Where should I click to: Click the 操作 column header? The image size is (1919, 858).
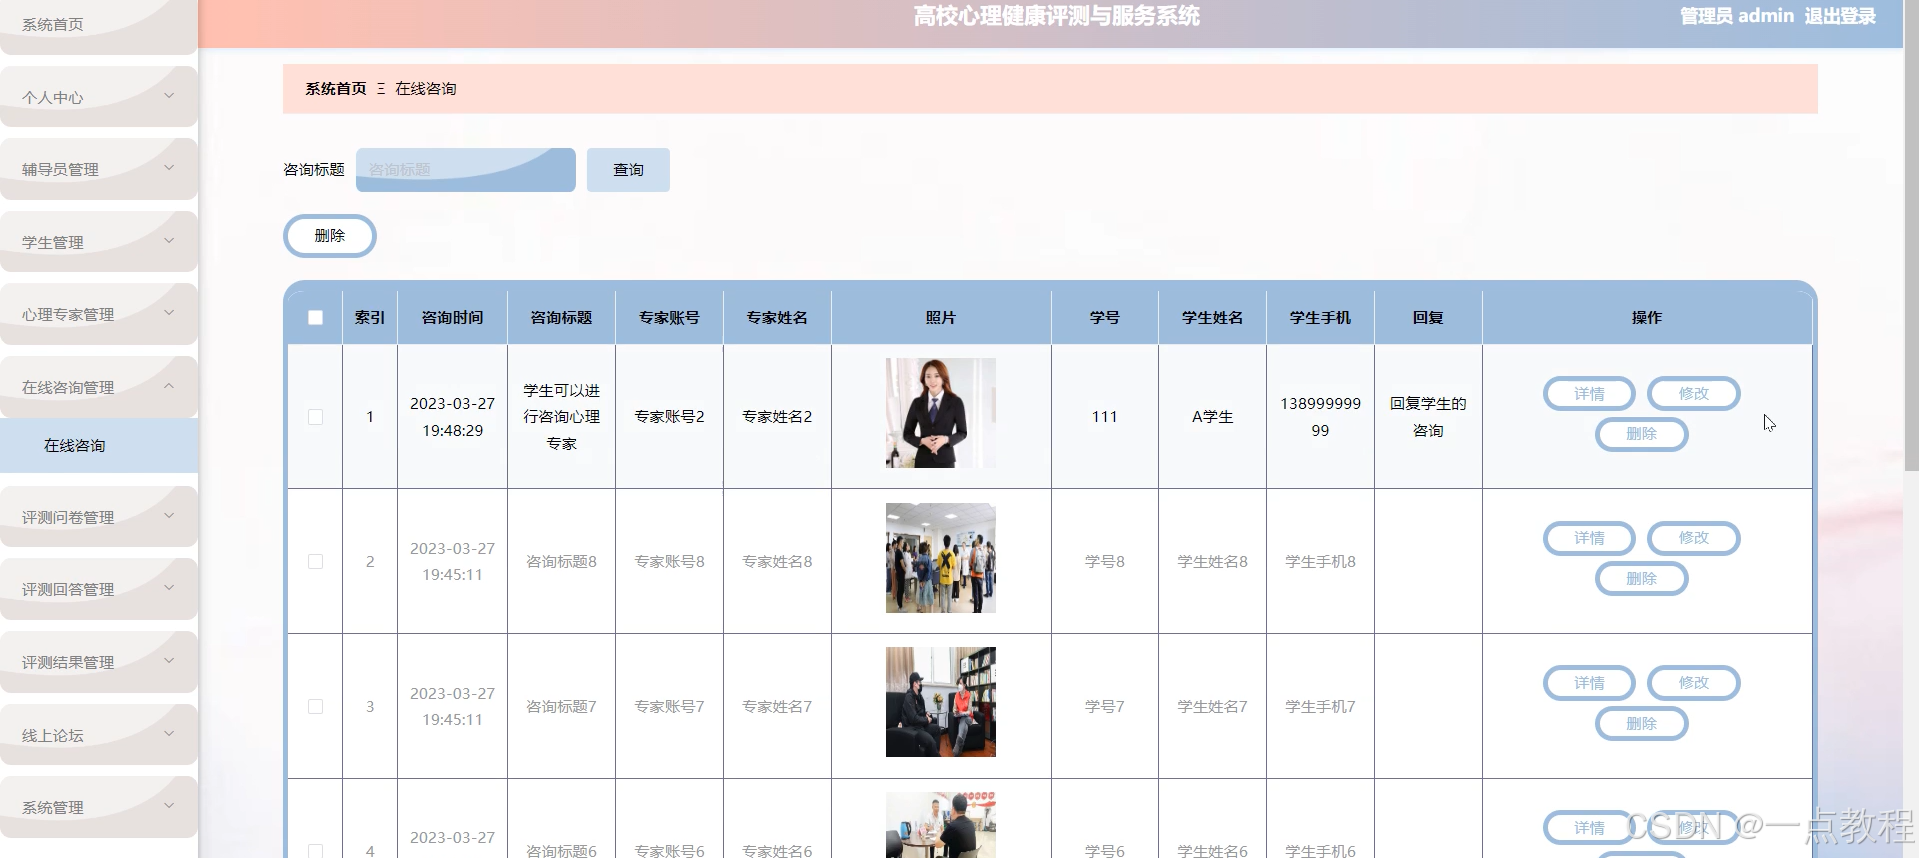pos(1647,318)
